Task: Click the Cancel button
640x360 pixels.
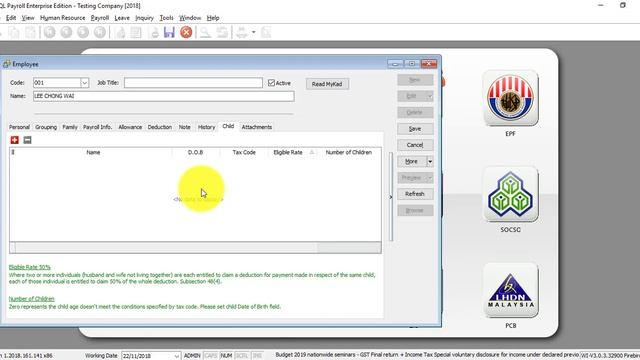Action: point(415,145)
